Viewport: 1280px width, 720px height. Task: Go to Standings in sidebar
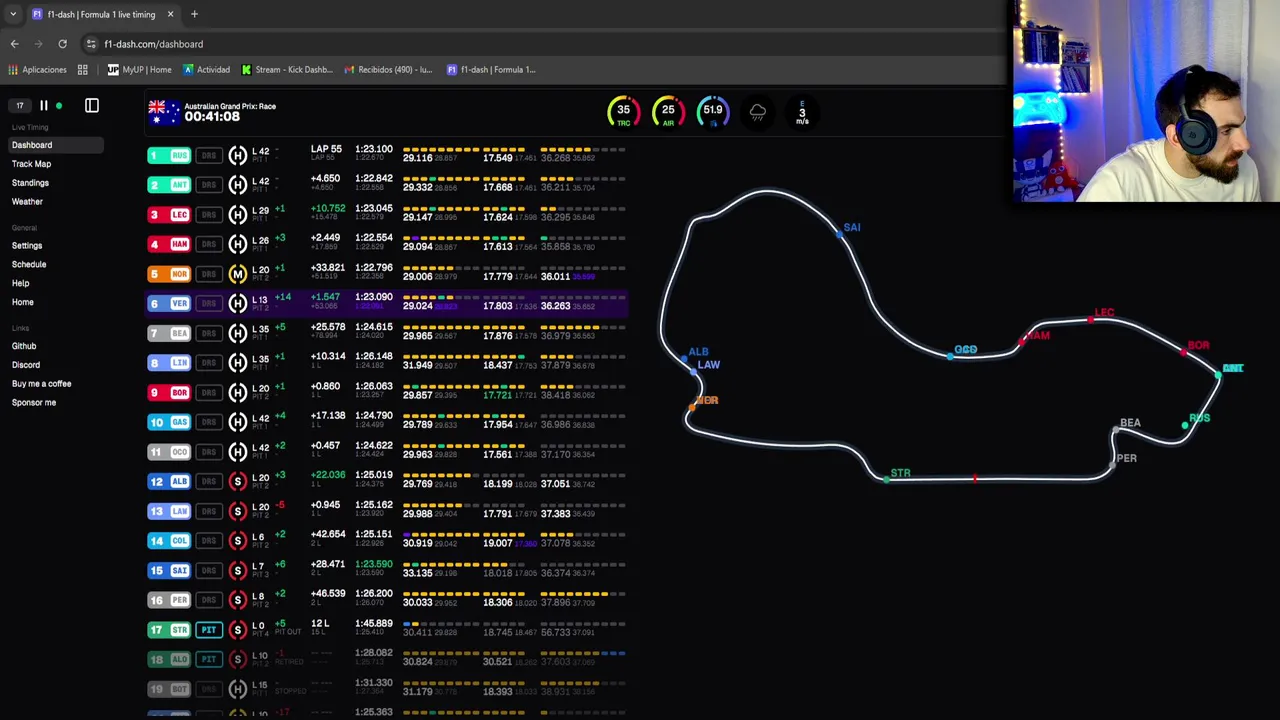click(30, 183)
